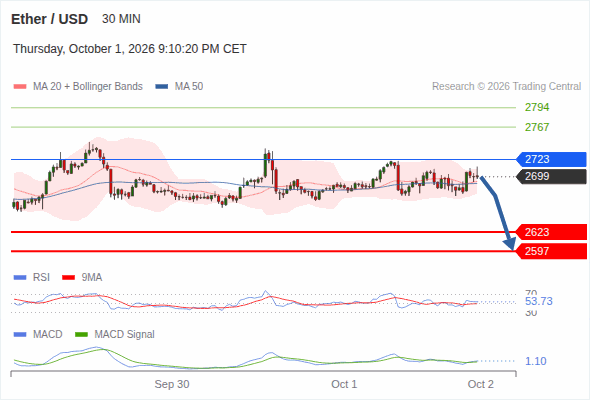The width and height of the screenshot is (590, 400).
Task: Click the 'Oct 2' time axis label
Action: [x=481, y=384]
